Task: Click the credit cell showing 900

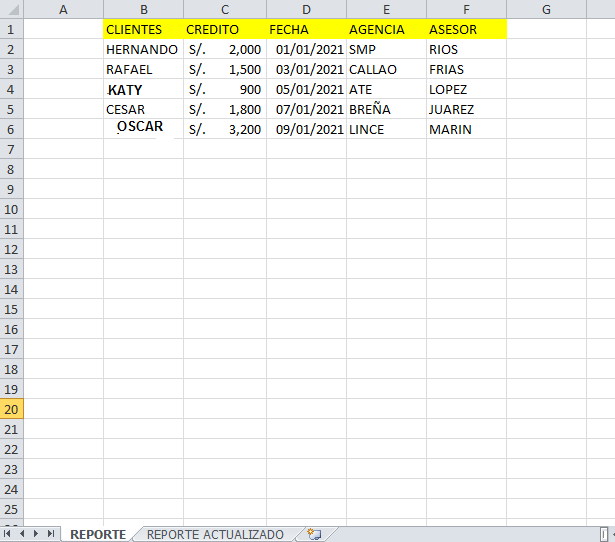Action: 225,89
